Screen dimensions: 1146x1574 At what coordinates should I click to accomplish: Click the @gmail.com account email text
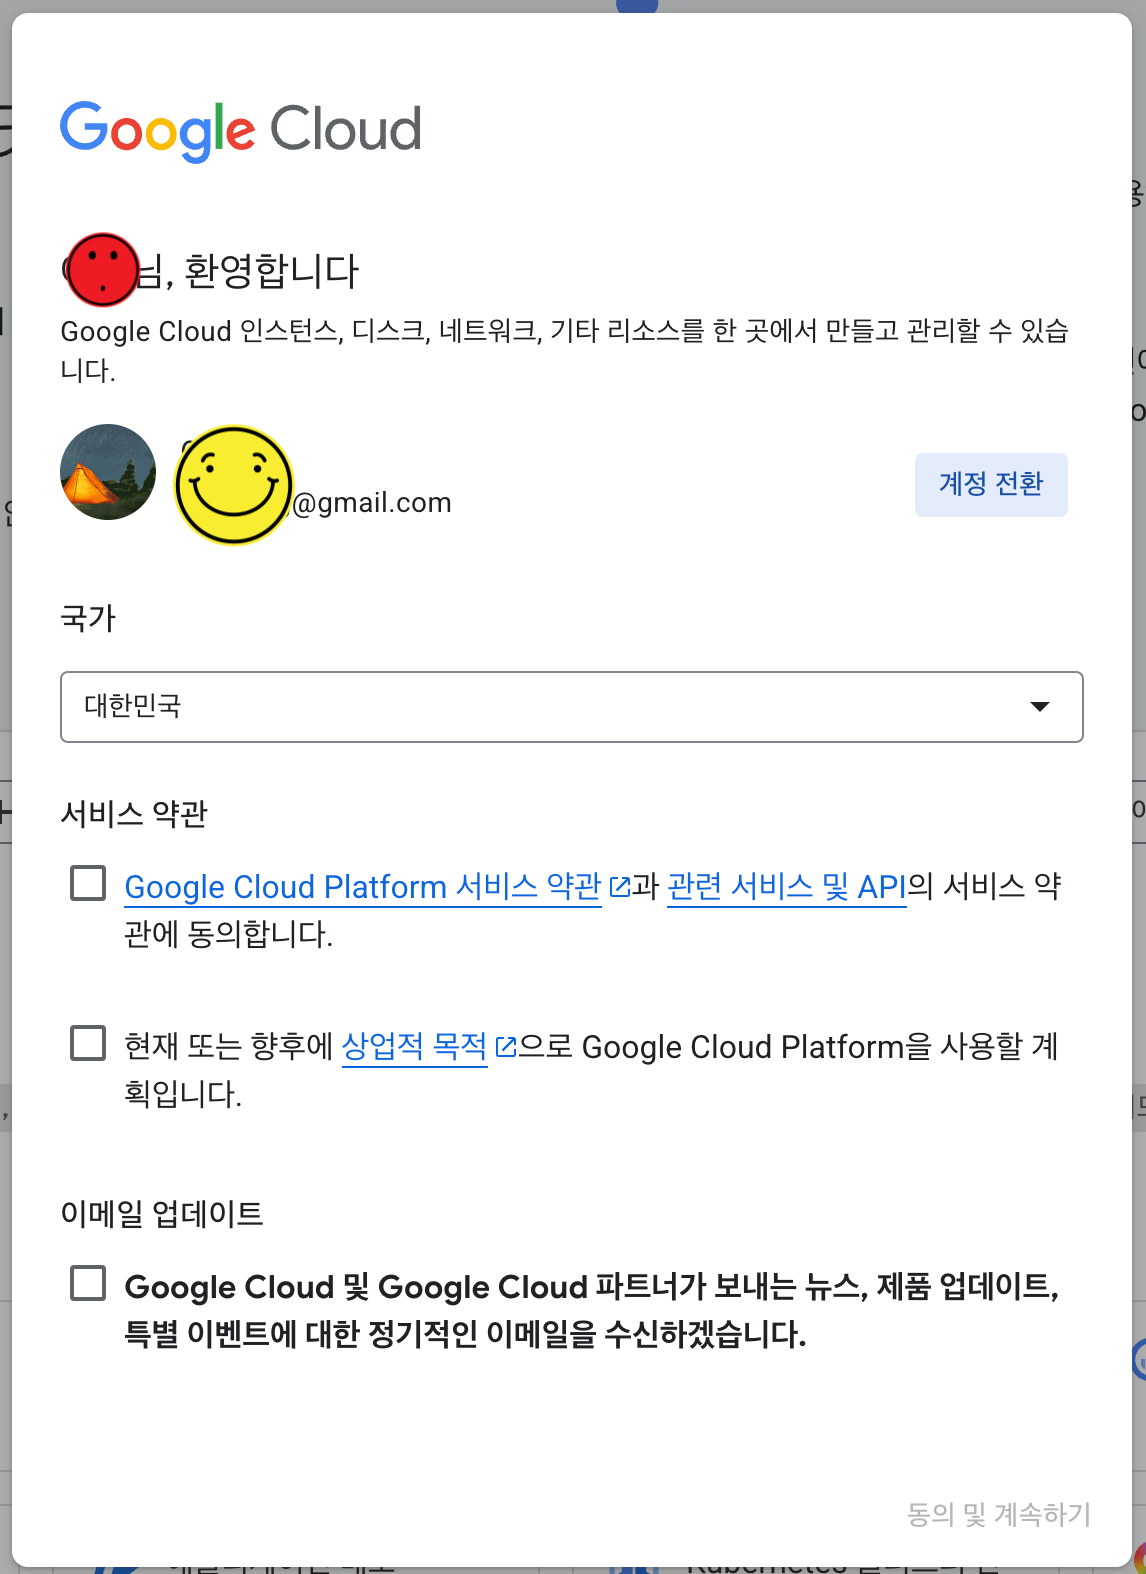(372, 502)
